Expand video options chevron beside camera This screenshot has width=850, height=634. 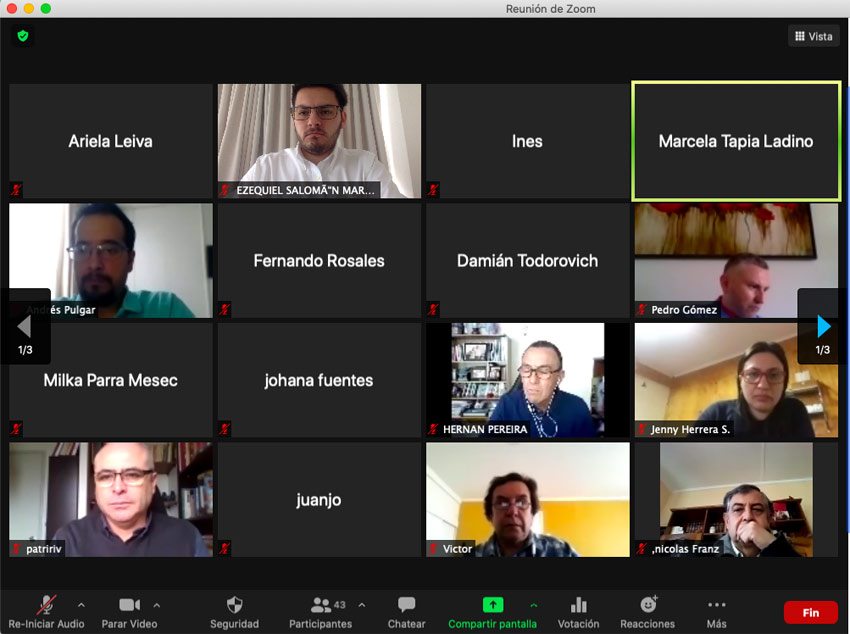coord(156,605)
